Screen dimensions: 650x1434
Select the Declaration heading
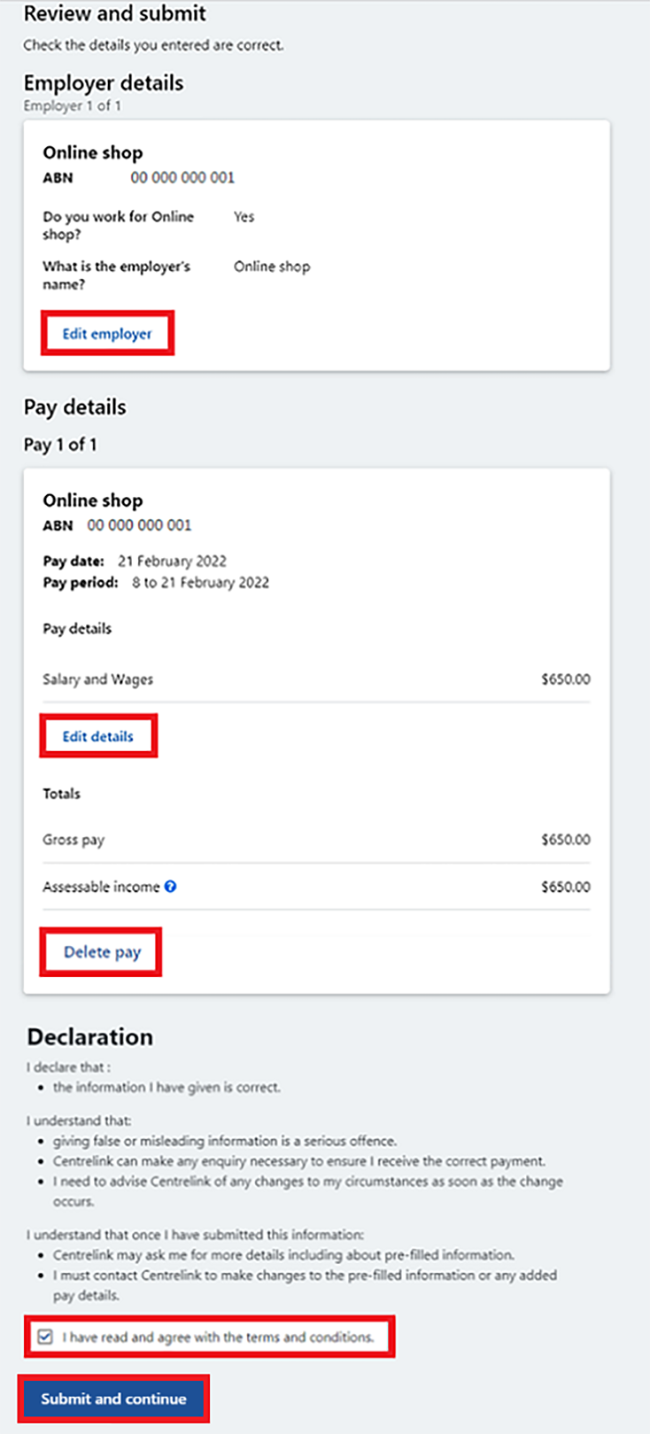[90, 1036]
